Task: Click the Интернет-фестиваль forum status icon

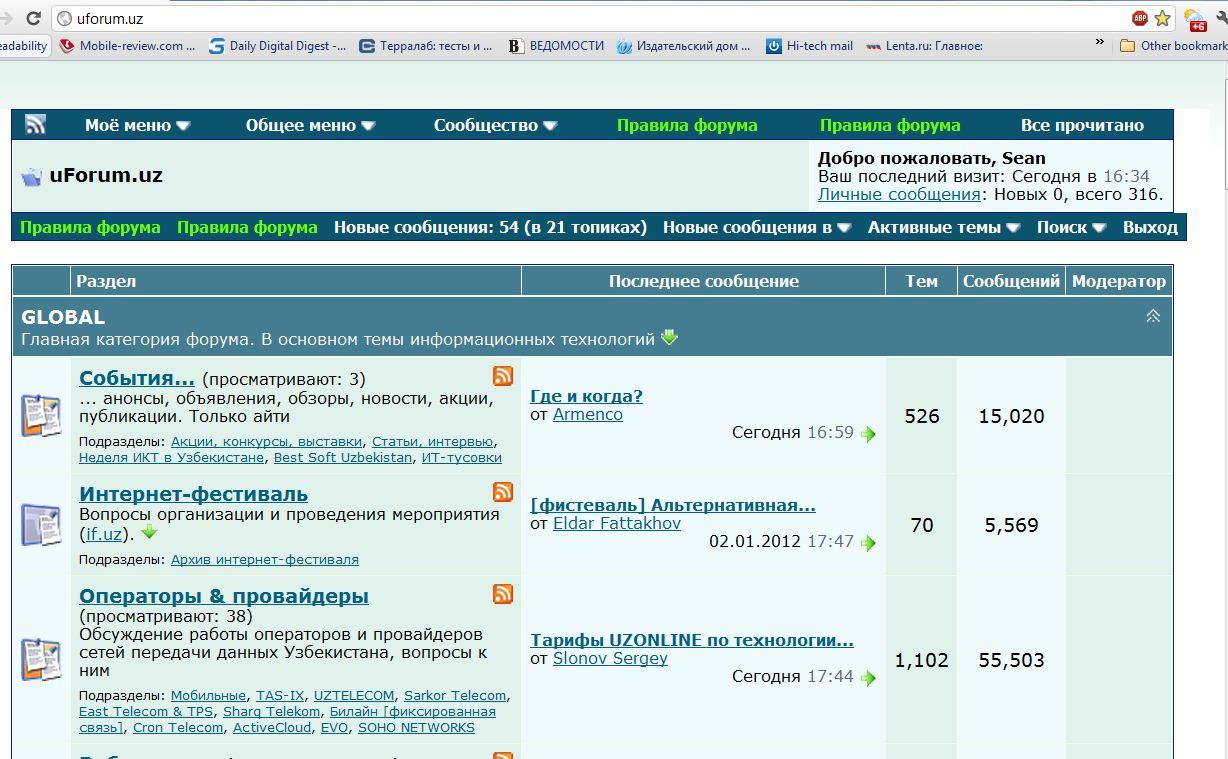Action: coord(41,525)
